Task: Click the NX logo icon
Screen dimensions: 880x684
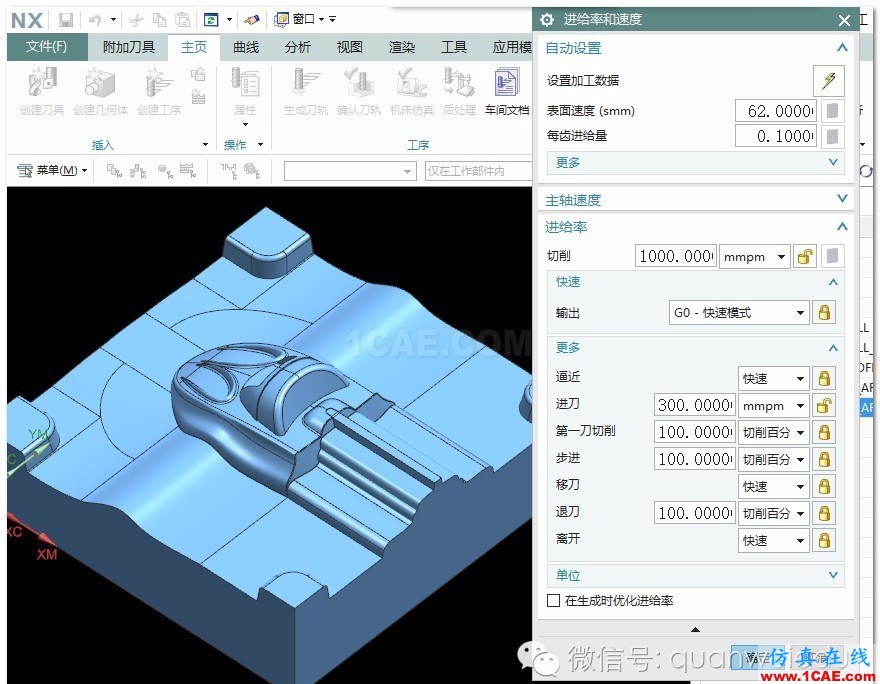Action: point(27,20)
